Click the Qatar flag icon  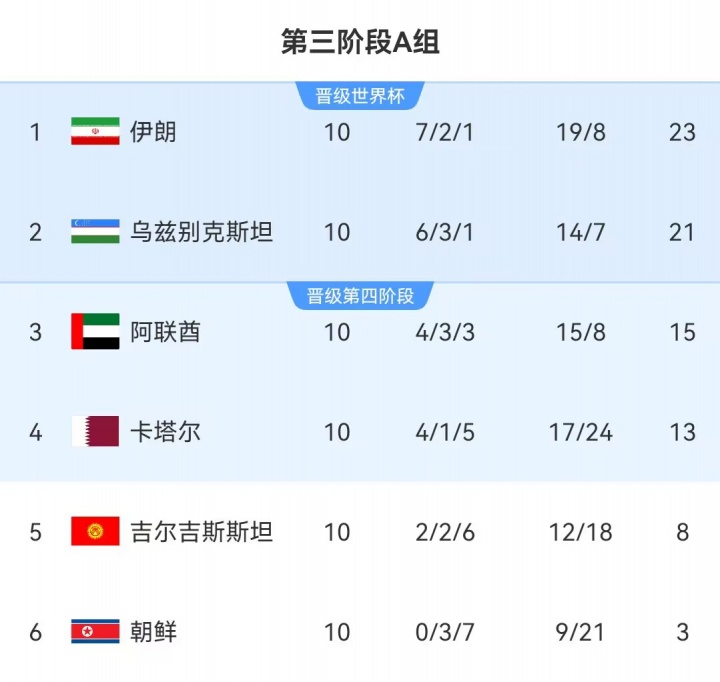[x=95, y=432]
